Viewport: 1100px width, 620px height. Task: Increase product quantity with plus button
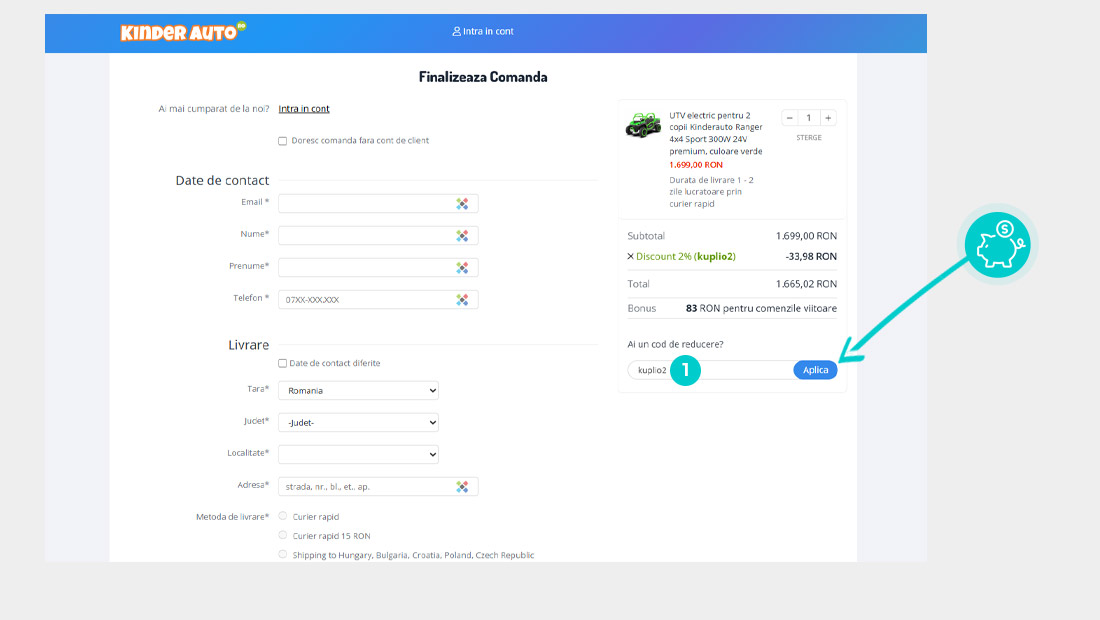827,118
